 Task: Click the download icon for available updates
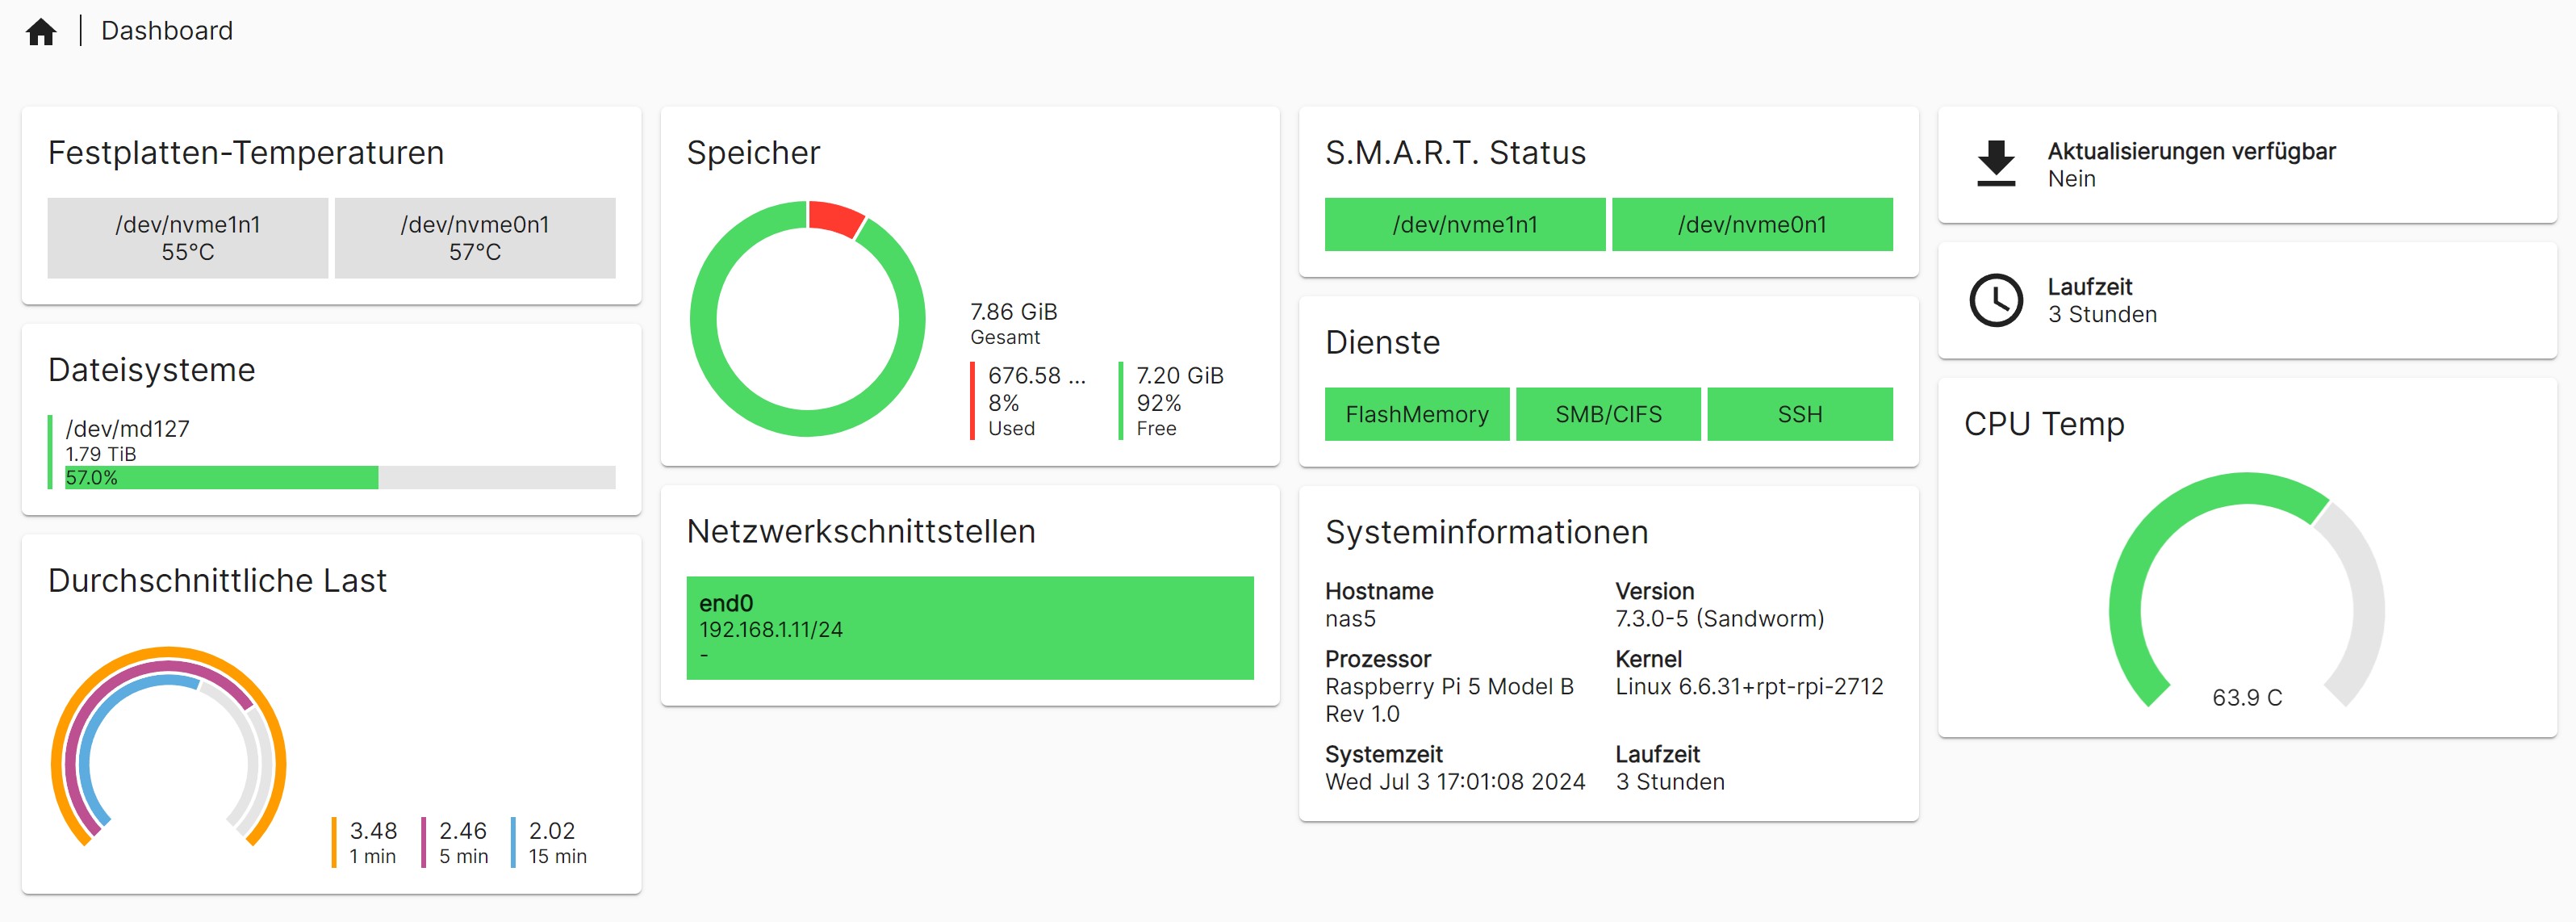point(1996,164)
